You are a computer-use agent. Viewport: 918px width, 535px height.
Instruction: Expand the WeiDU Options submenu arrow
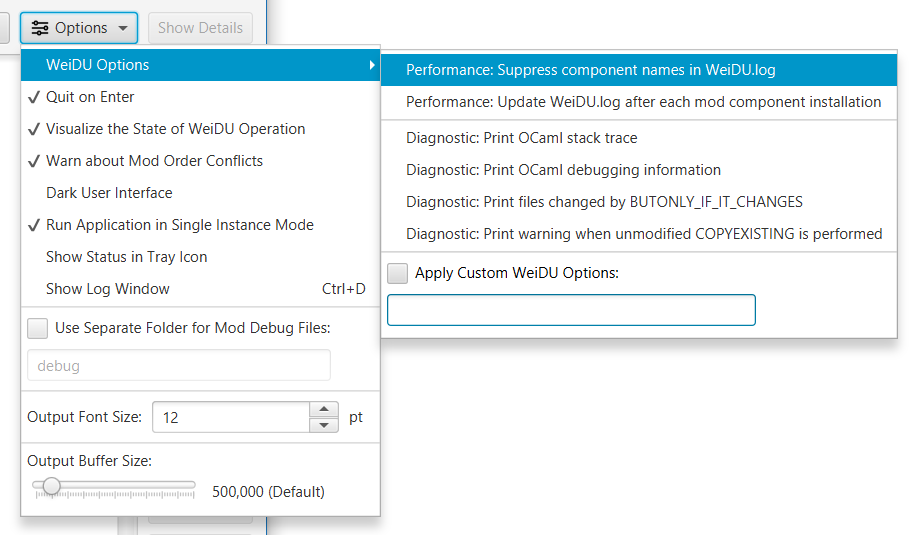[372, 65]
